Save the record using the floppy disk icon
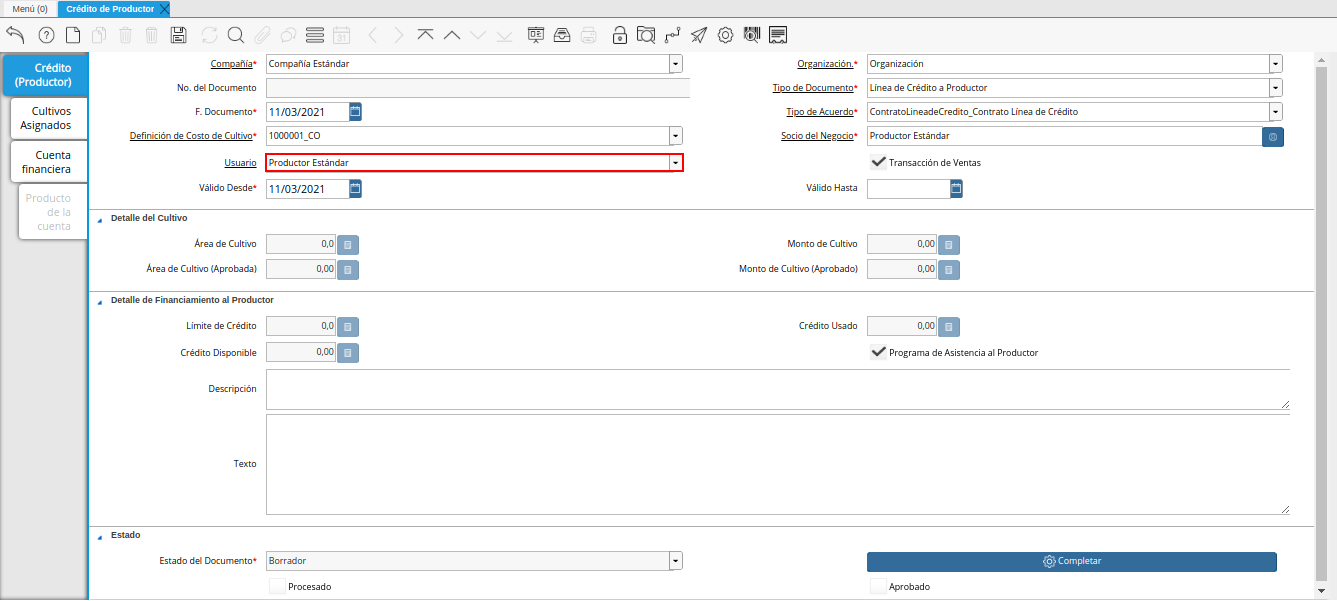Image resolution: width=1337 pixels, height=601 pixels. 179,35
